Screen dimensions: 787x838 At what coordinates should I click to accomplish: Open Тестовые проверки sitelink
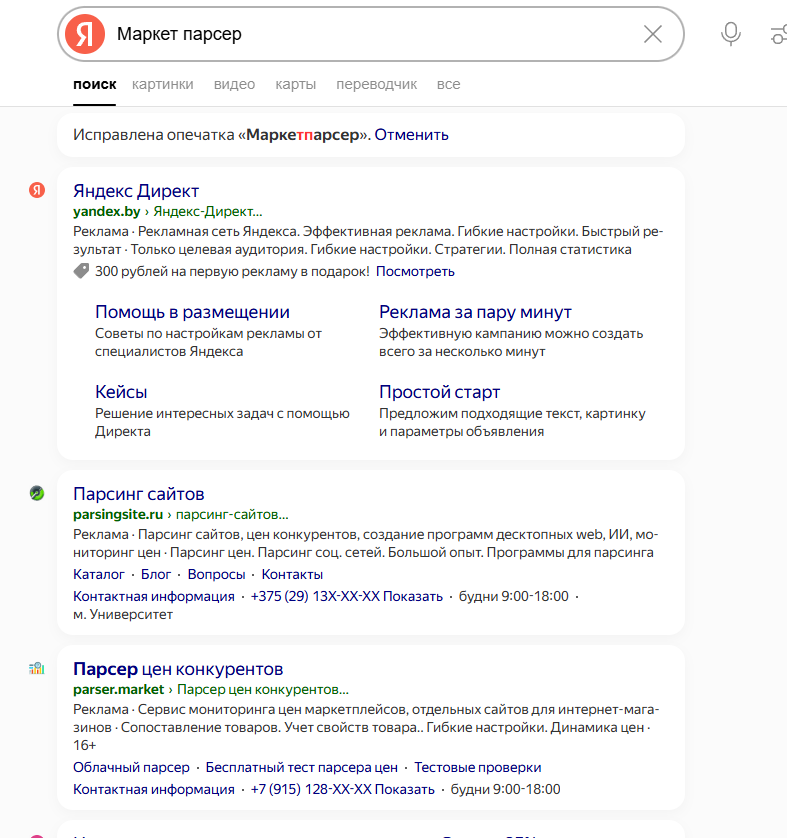(x=478, y=767)
